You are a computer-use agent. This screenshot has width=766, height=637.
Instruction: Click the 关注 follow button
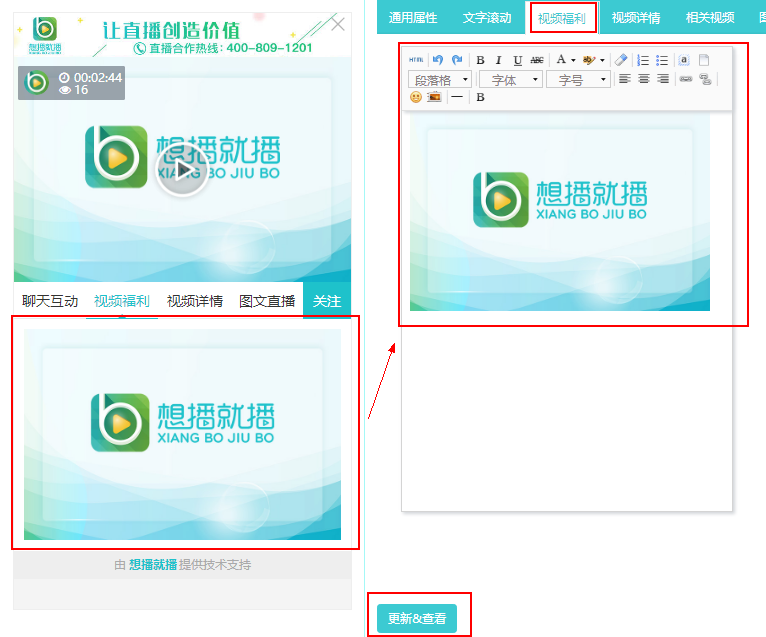click(327, 300)
